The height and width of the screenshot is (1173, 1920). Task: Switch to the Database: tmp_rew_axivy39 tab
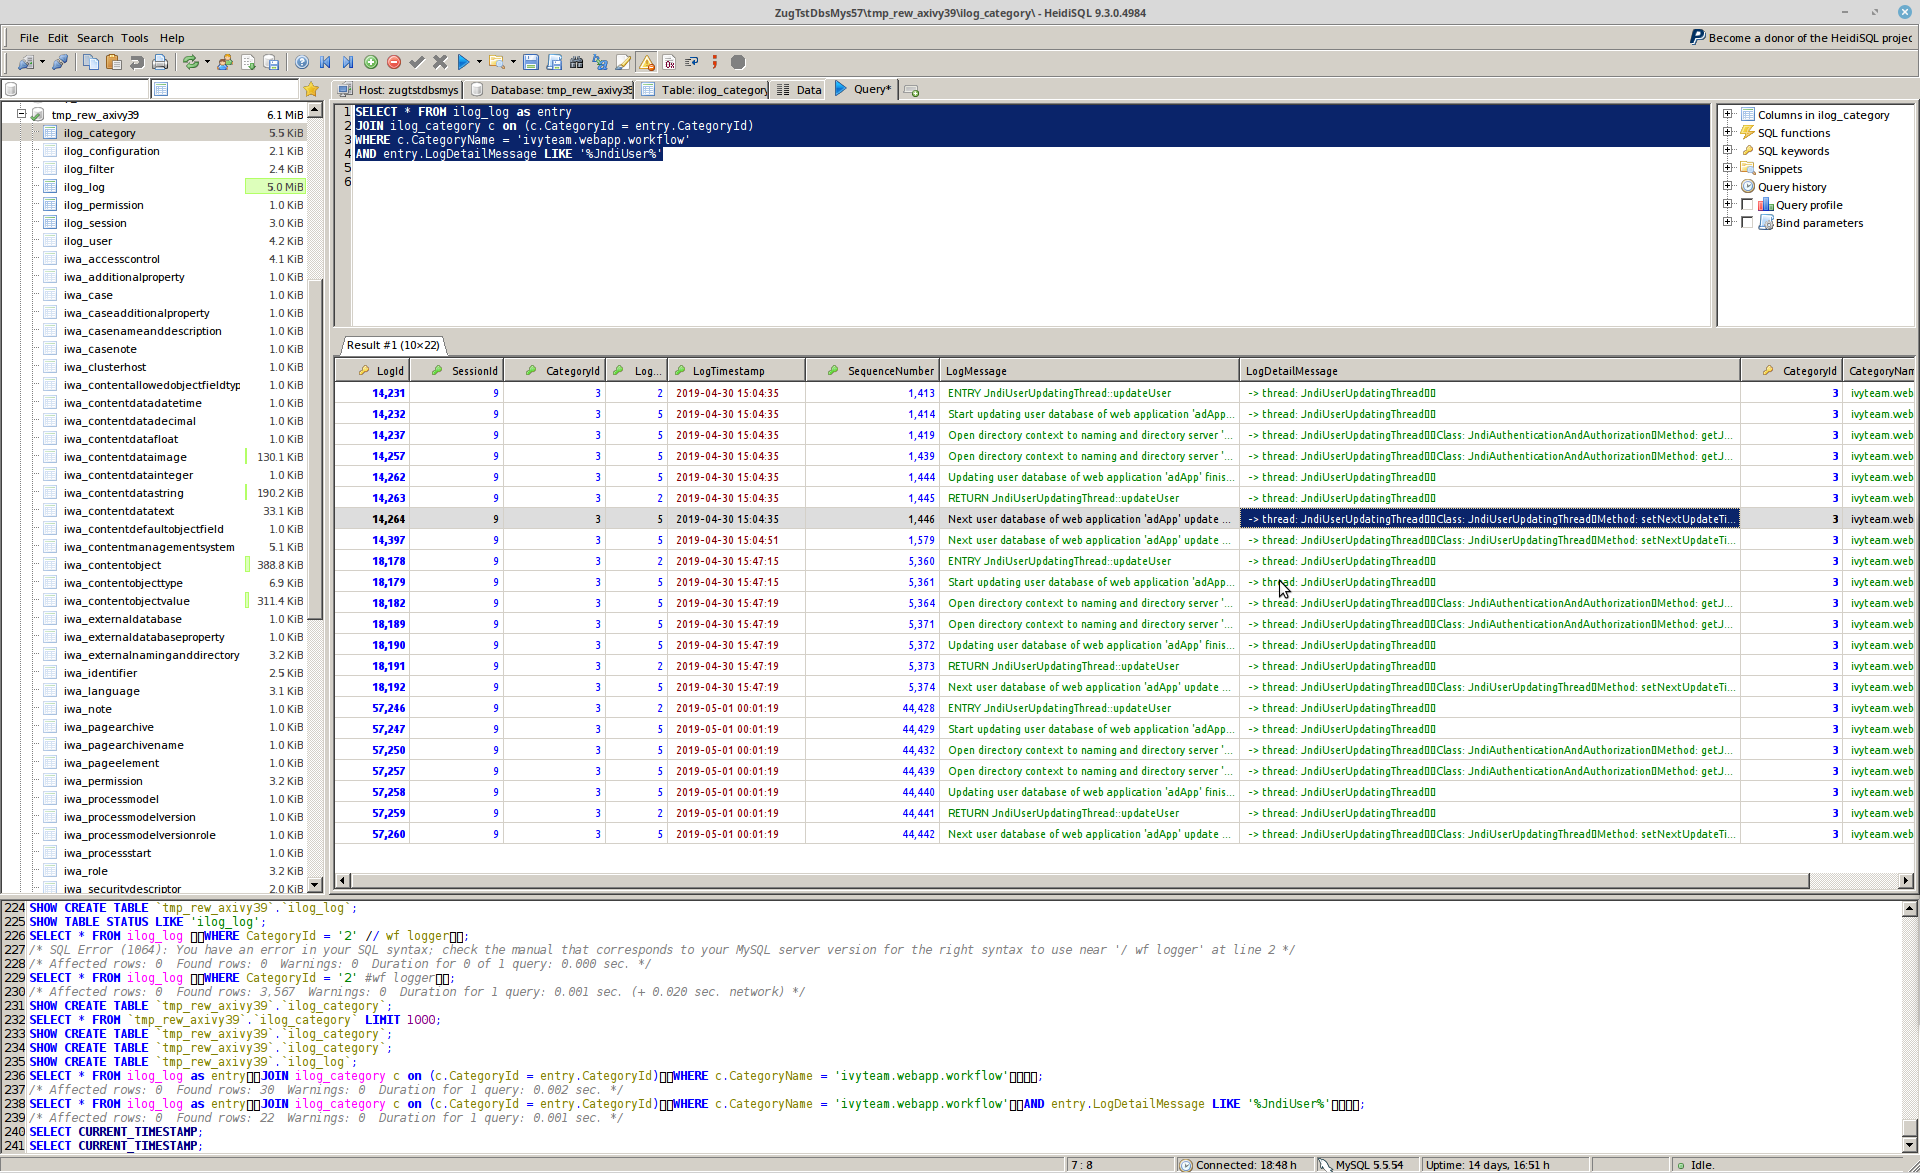550,90
